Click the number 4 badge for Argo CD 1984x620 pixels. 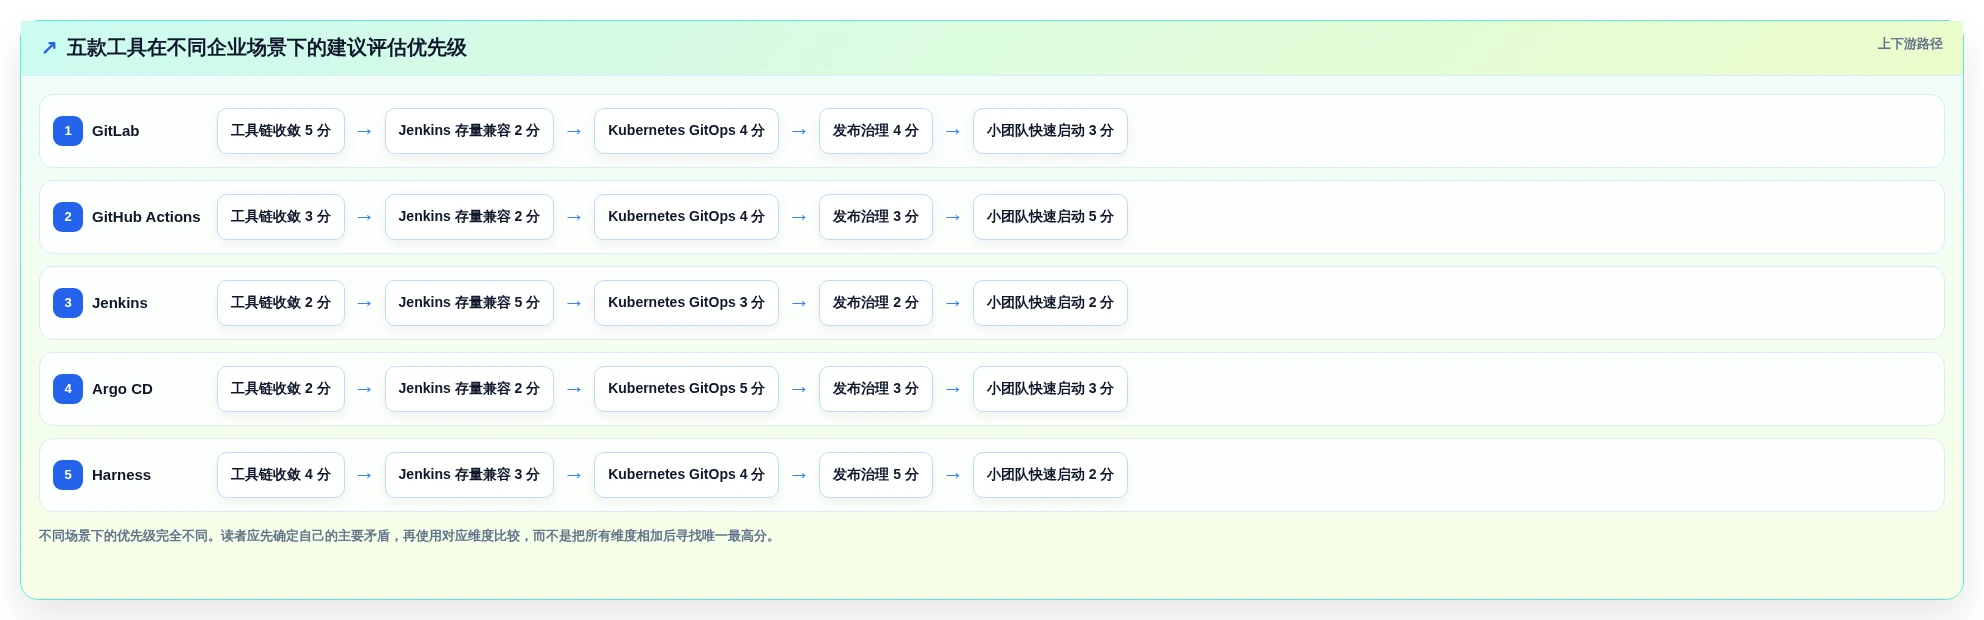pos(68,389)
